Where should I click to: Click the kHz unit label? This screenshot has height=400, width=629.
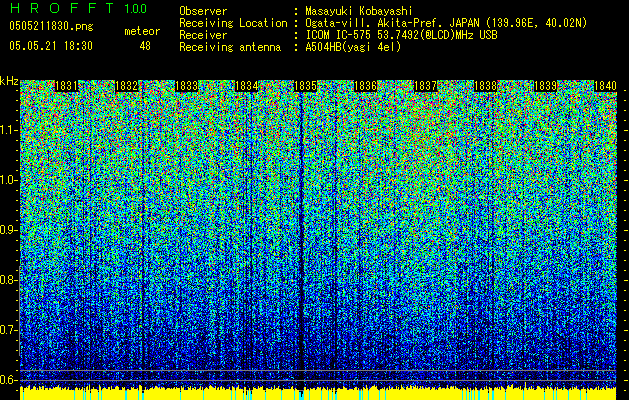(x=9, y=81)
